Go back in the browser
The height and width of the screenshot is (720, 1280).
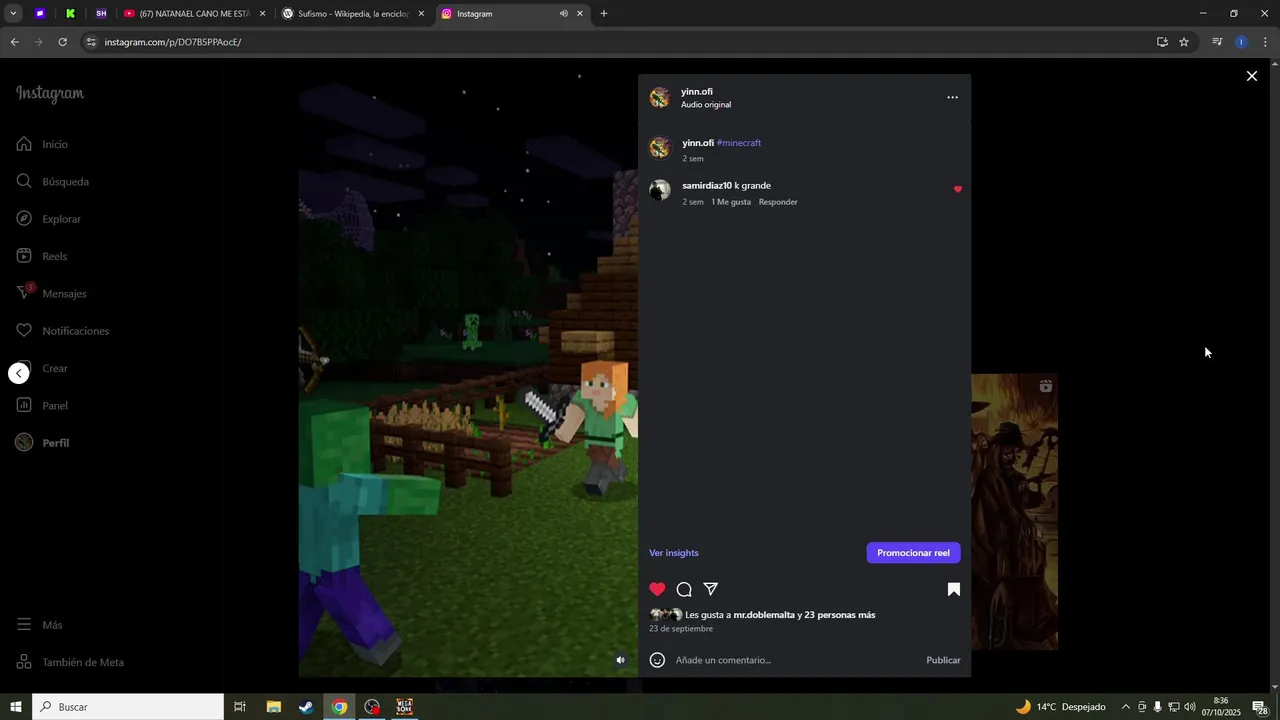[14, 42]
